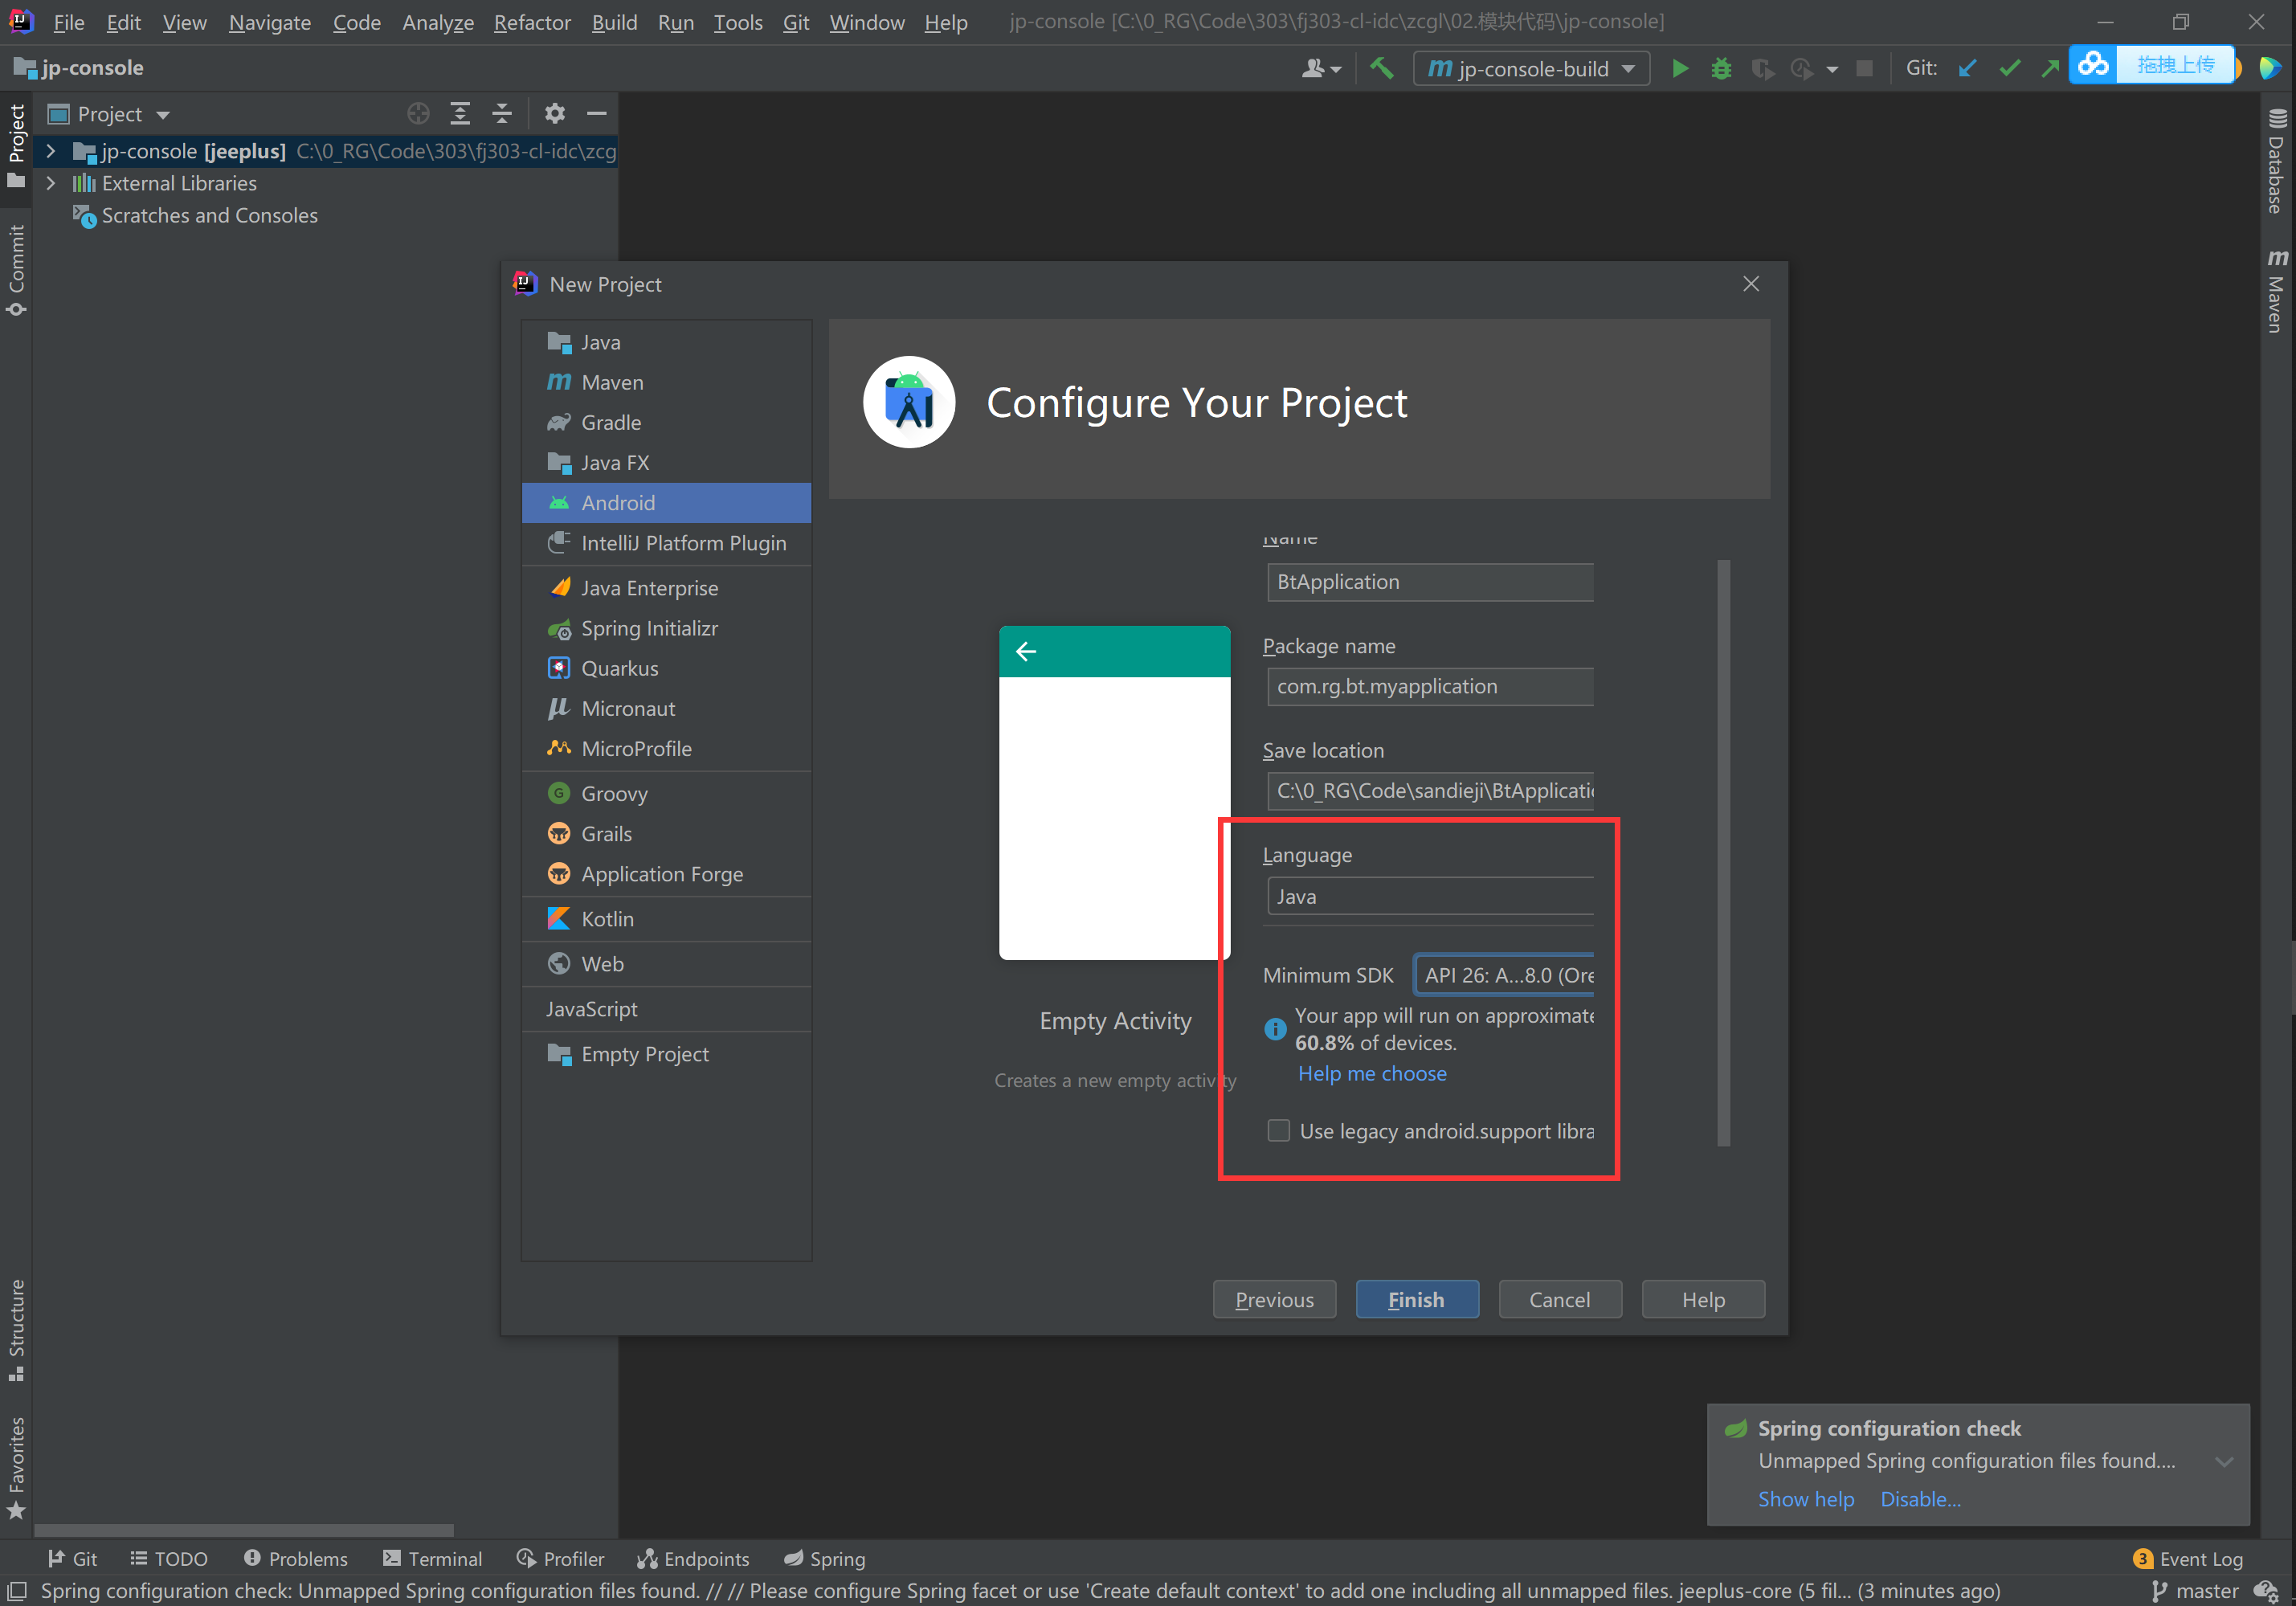Open the Event Log tool window
The width and height of the screenshot is (2296, 1606).
(x=2188, y=1559)
